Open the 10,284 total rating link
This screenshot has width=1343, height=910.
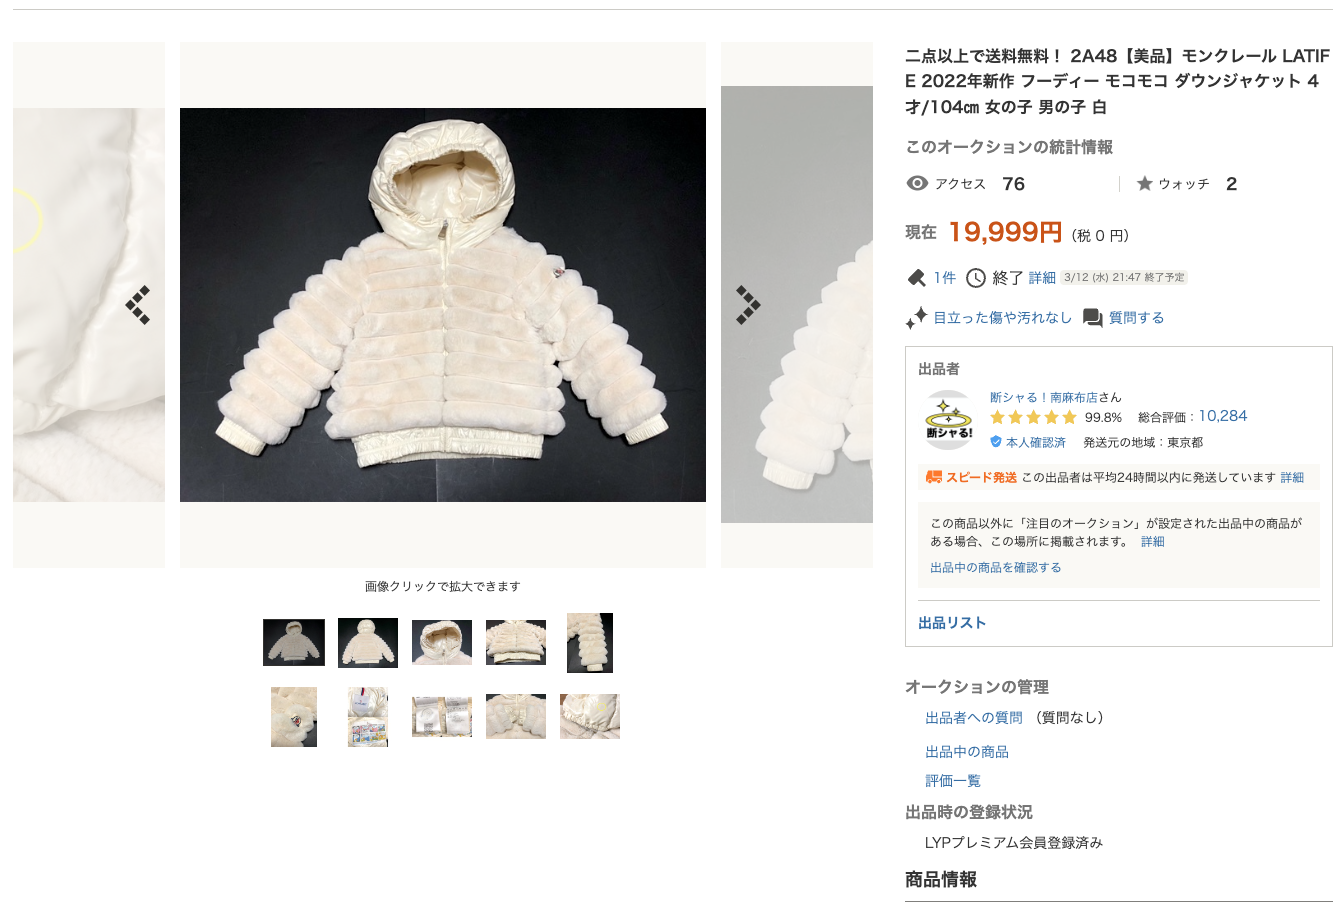coord(1223,416)
